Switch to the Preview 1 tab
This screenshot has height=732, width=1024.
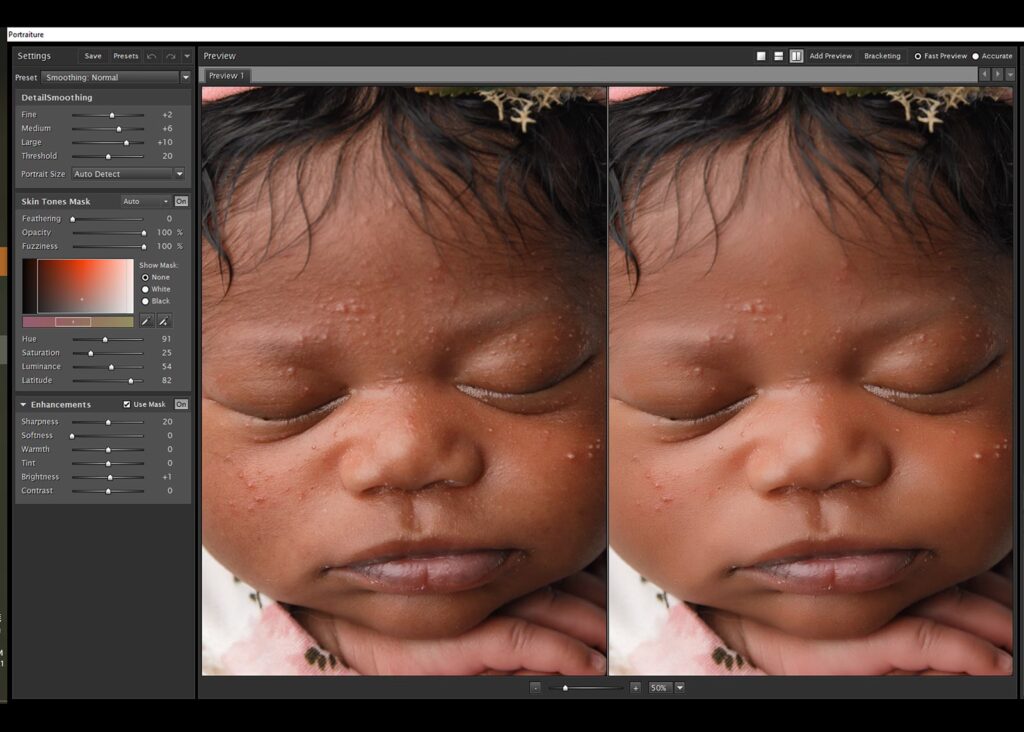226,76
